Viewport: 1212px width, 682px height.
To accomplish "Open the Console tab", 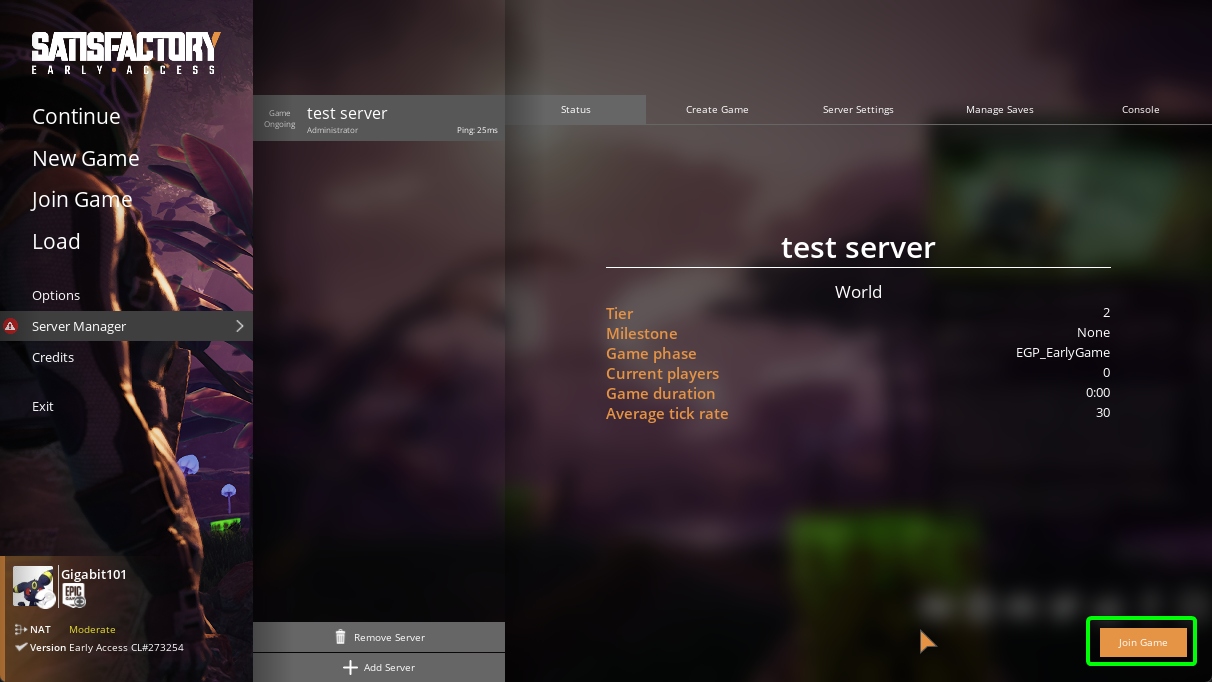I will pyautogui.click(x=1140, y=109).
